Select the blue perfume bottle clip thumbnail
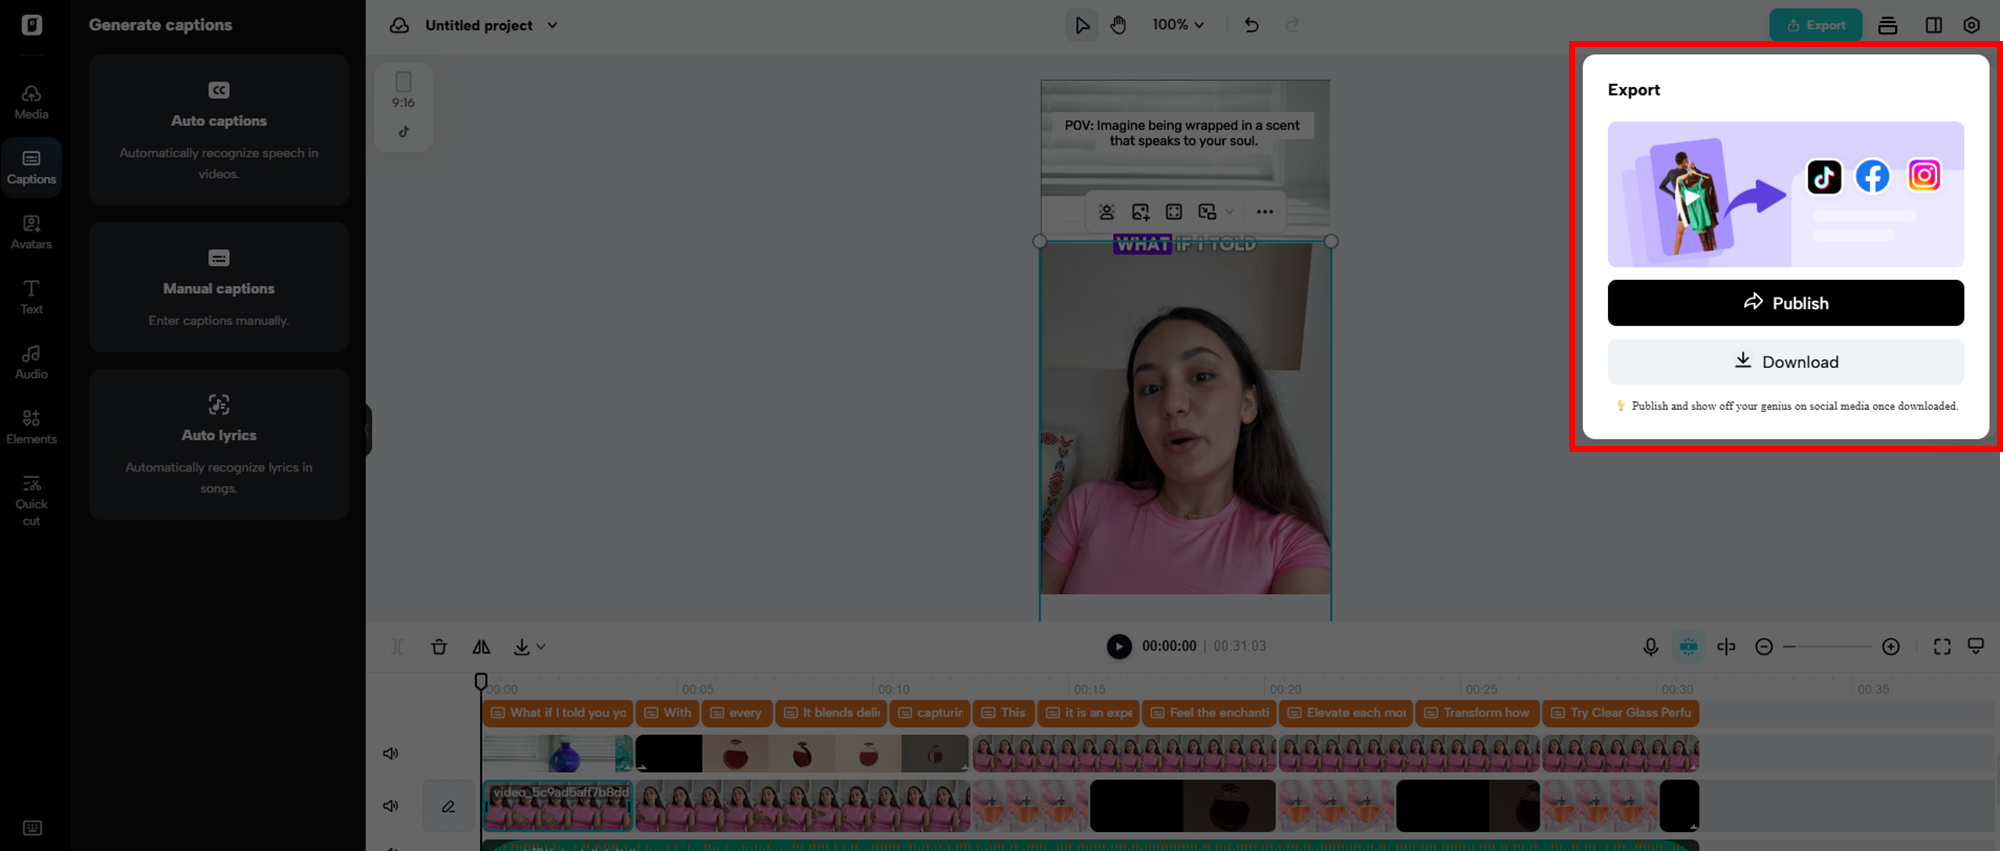 (557, 754)
